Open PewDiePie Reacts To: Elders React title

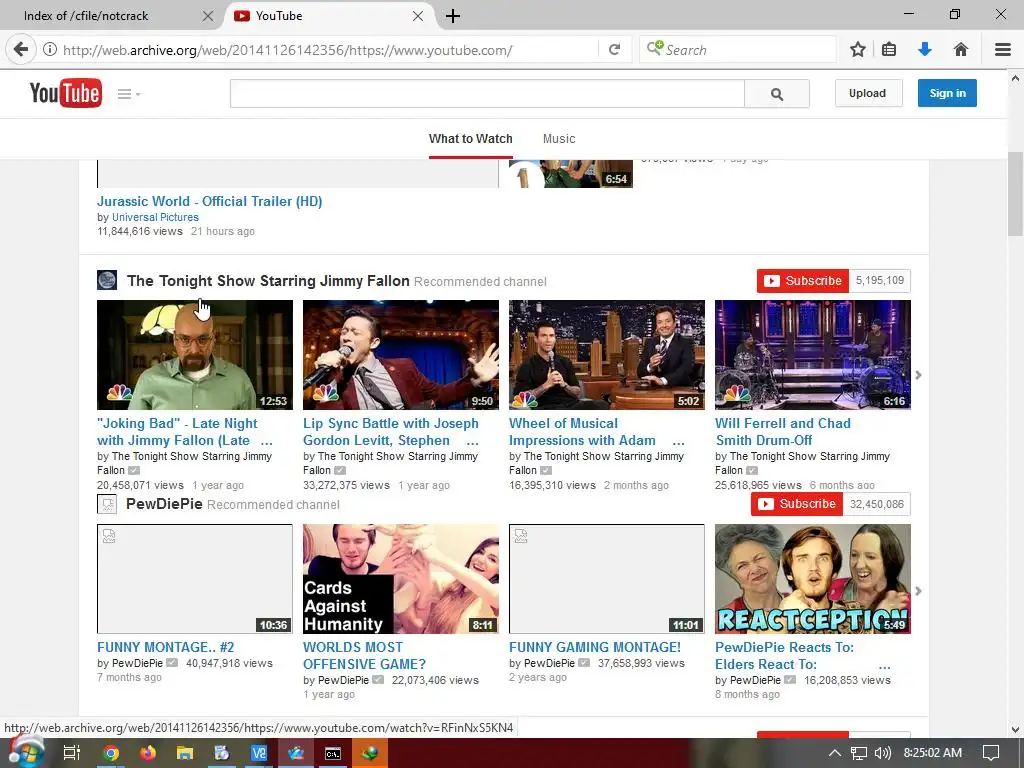coord(802,656)
